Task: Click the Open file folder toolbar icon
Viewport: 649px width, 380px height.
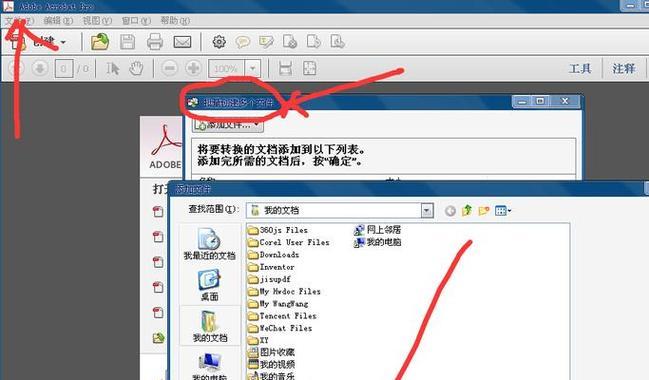Action: click(x=100, y=42)
